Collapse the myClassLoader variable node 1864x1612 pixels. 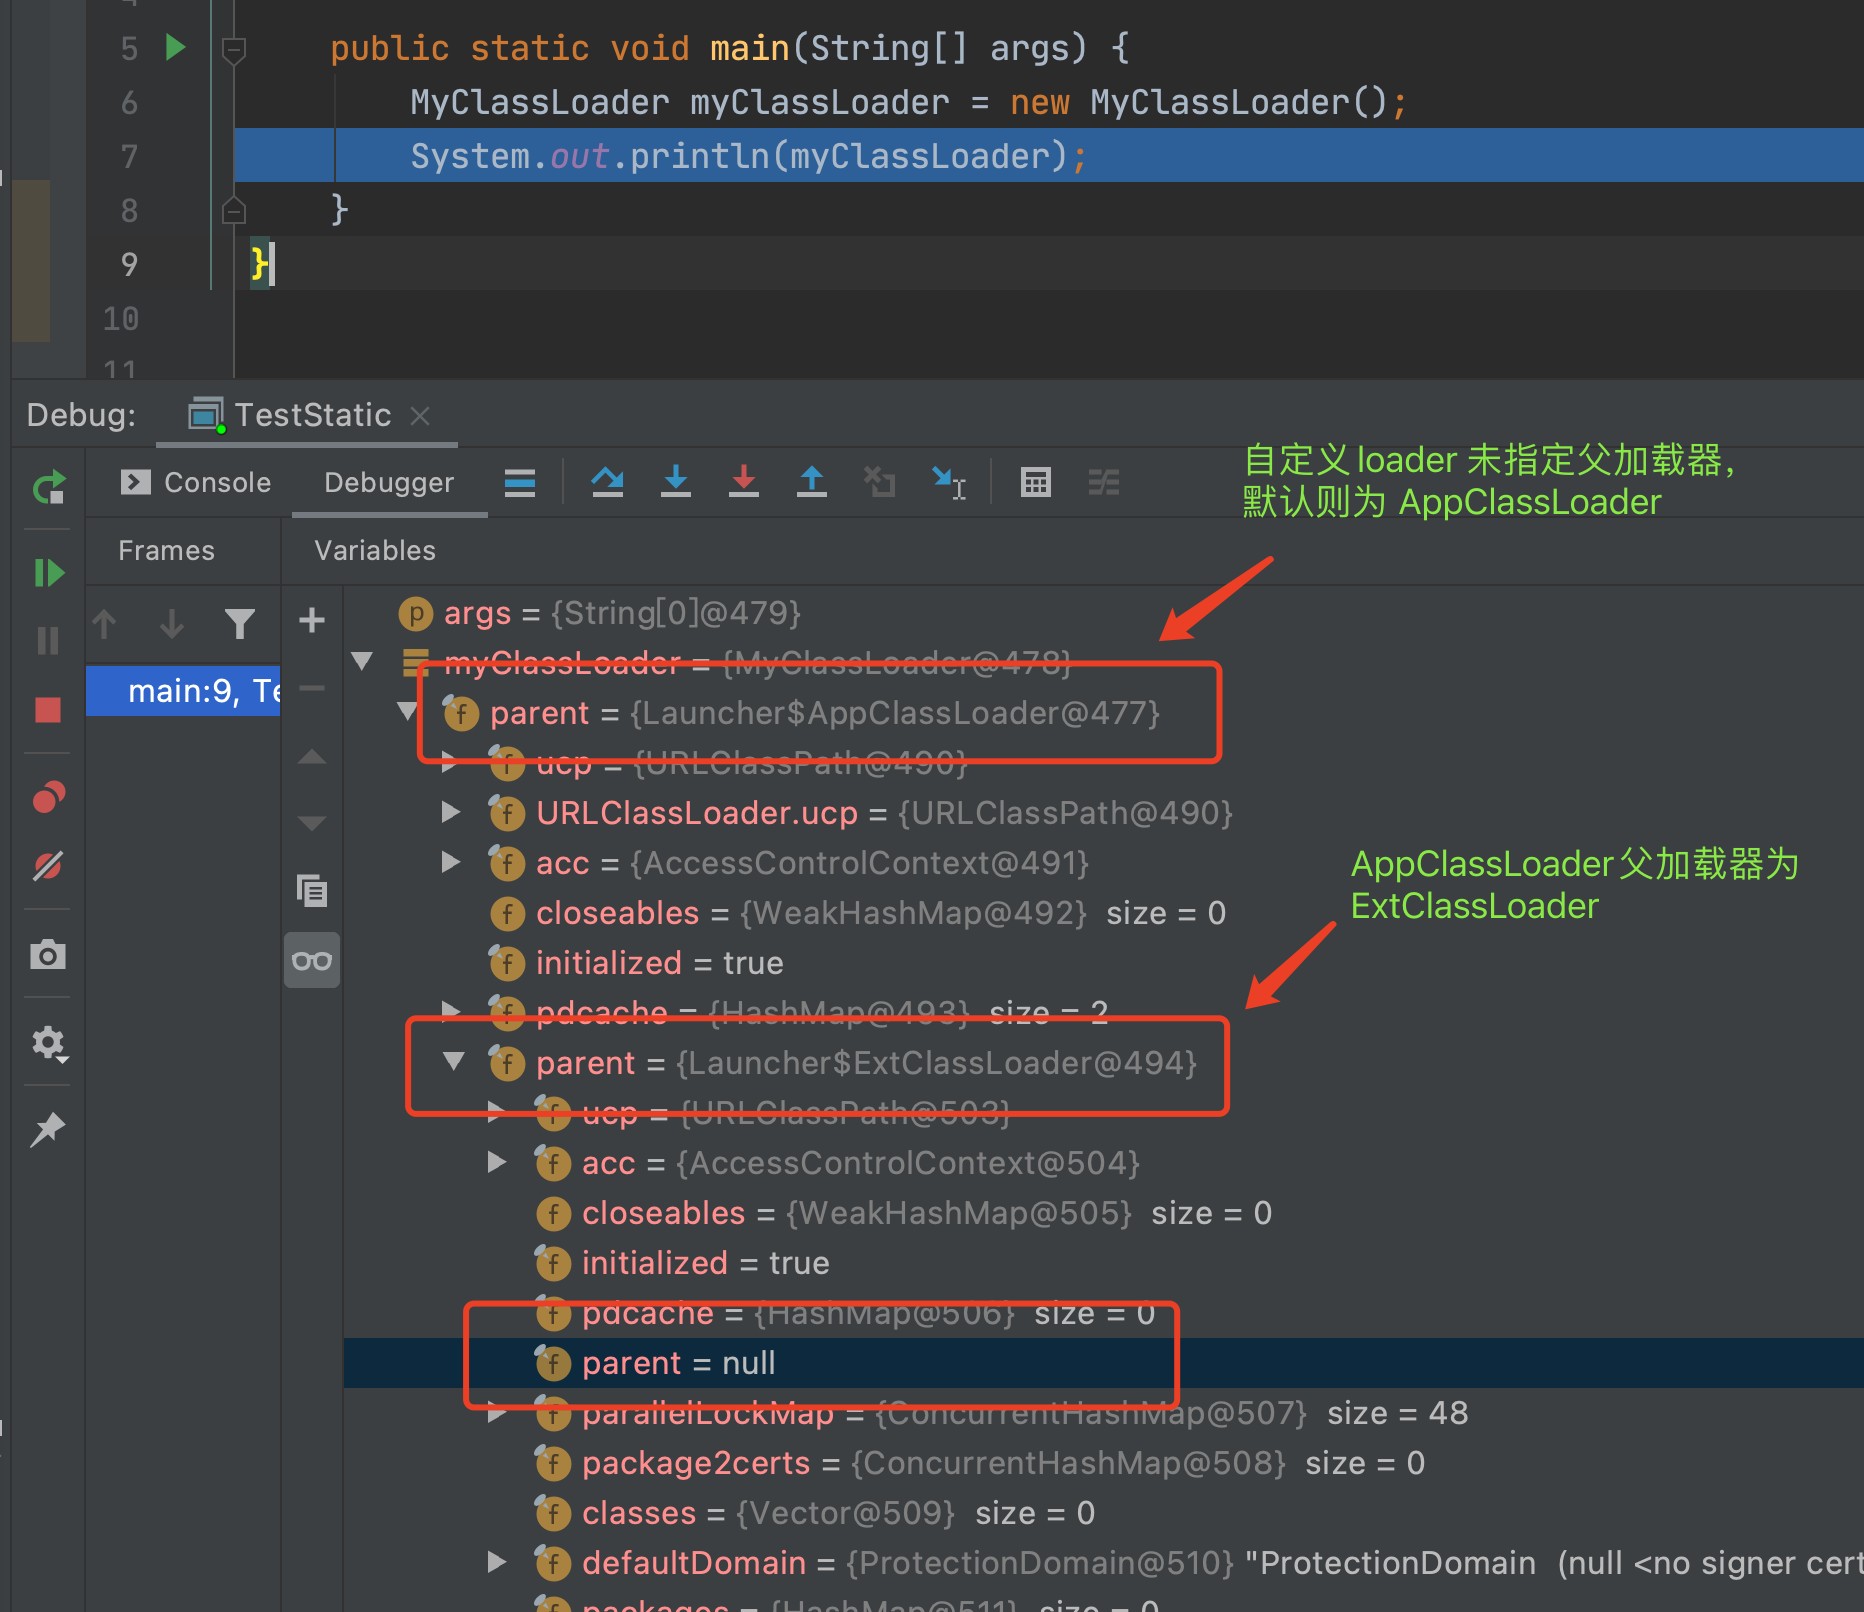pyautogui.click(x=362, y=661)
